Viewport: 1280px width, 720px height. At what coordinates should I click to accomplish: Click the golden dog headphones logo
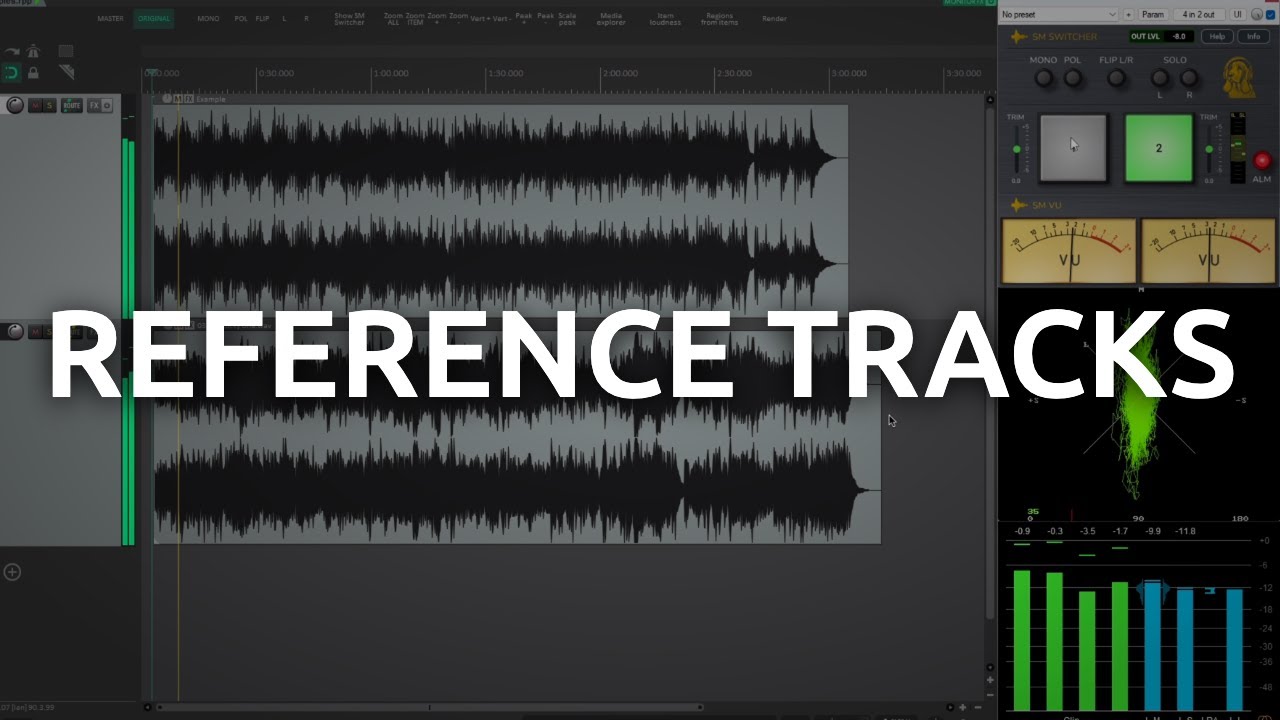tap(1240, 78)
